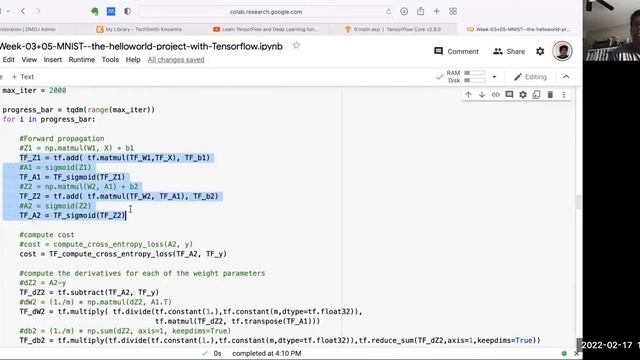This screenshot has height=360, width=640.
Task: Click the line max_iter = 2000
Action: point(34,91)
